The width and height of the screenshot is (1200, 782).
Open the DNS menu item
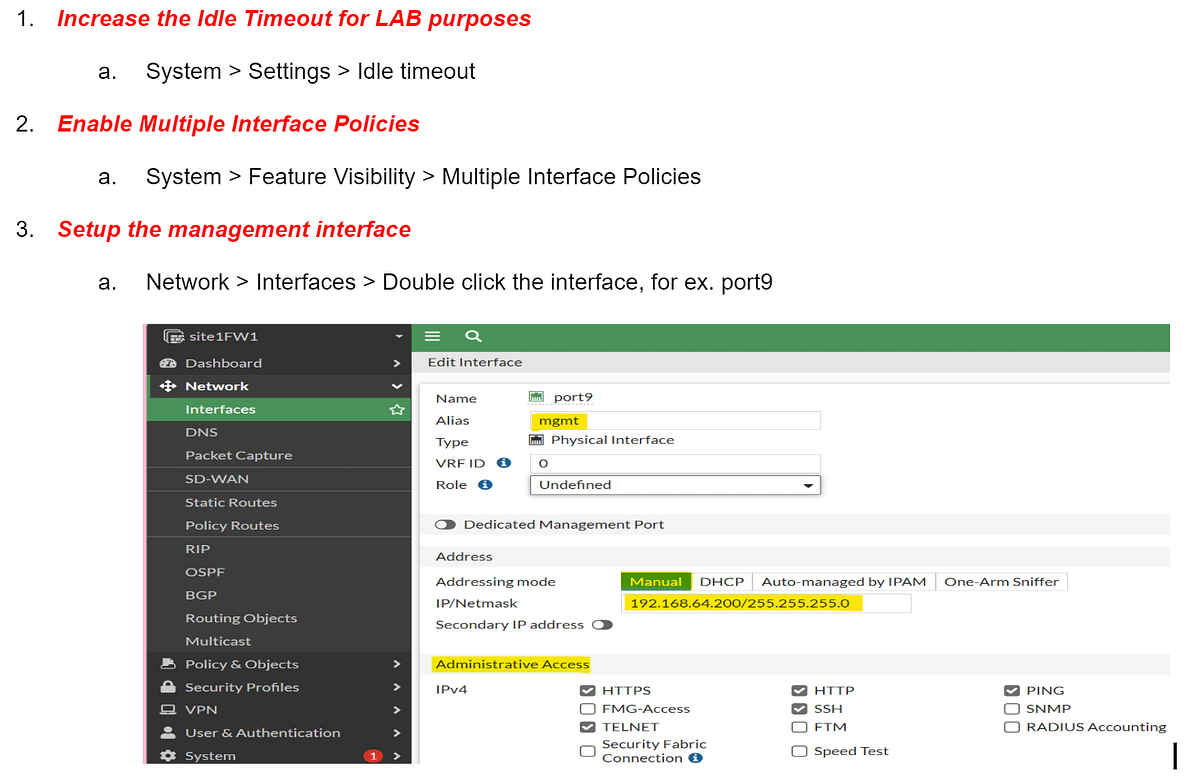(279, 432)
